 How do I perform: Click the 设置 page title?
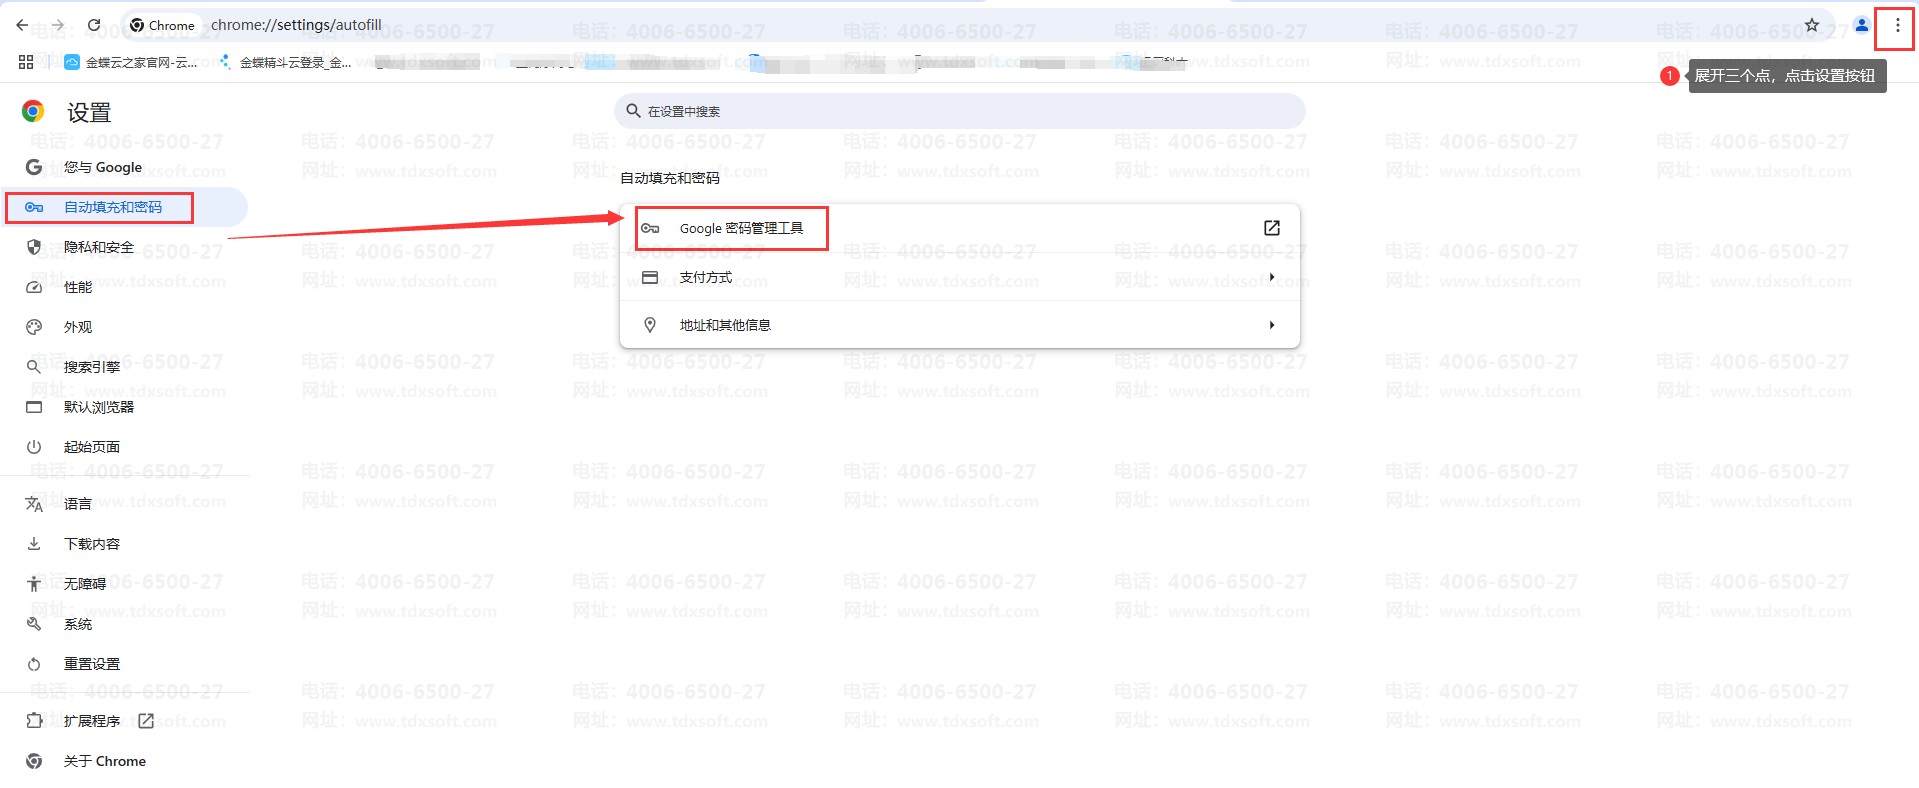point(89,112)
